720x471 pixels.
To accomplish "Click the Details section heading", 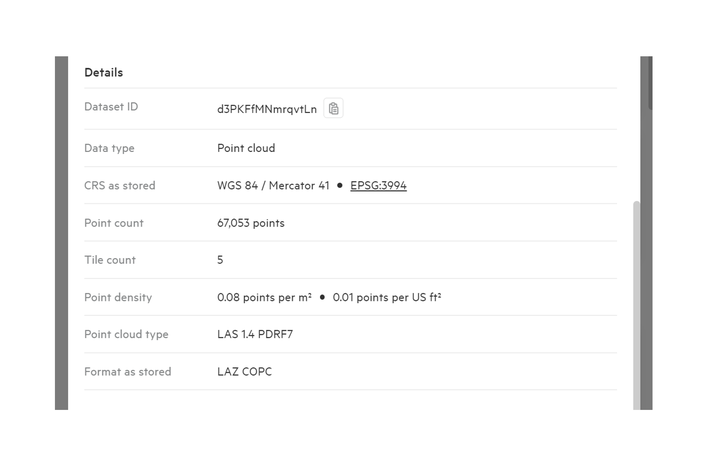I will coord(104,73).
